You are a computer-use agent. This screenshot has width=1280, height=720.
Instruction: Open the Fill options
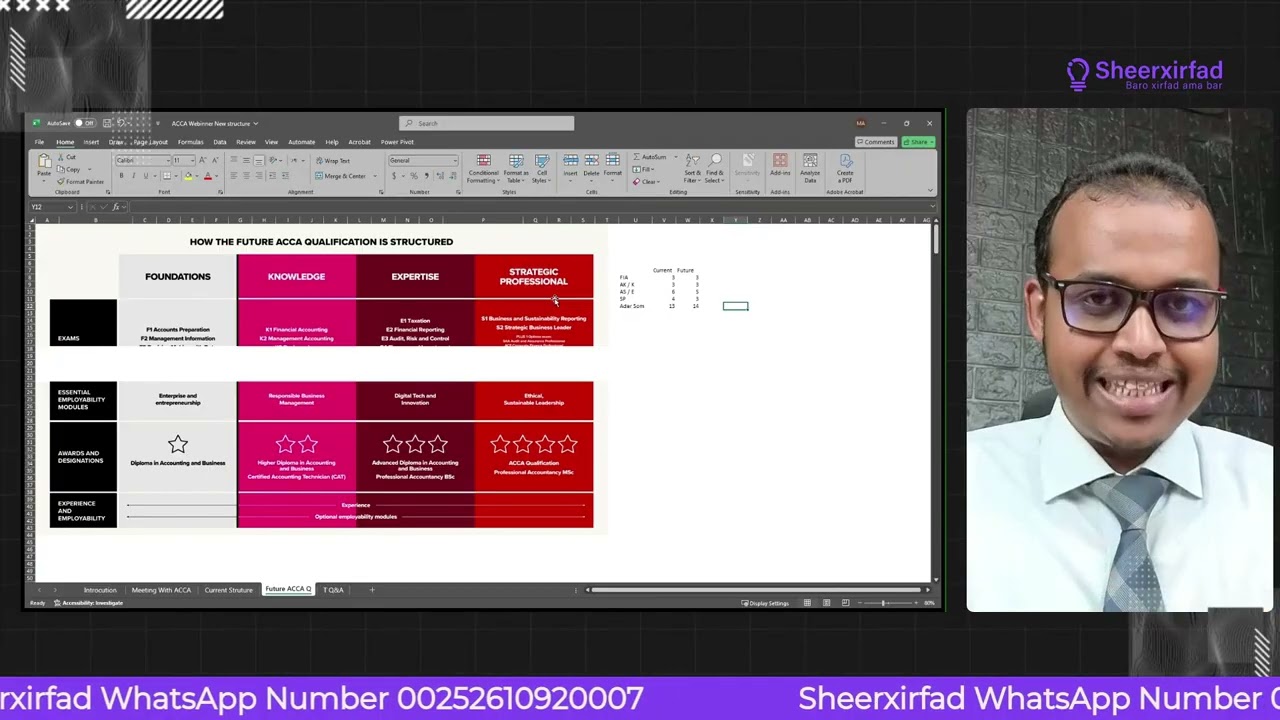pyautogui.click(x=644, y=169)
